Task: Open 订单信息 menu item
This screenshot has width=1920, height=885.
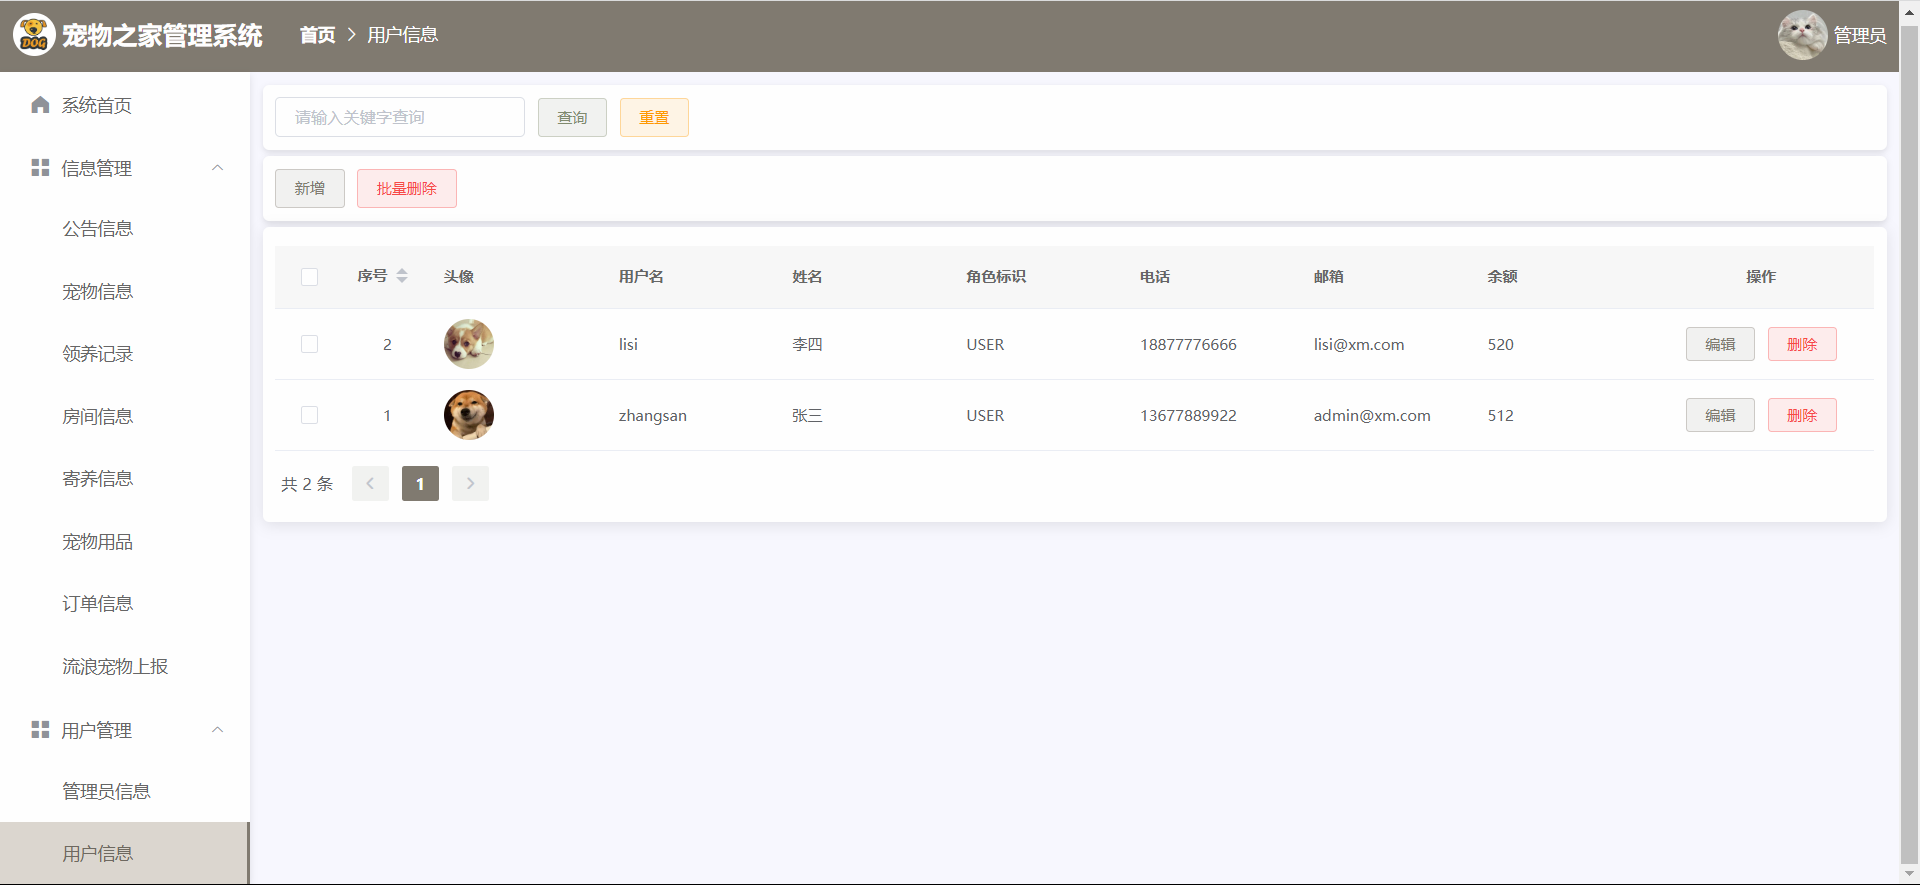Action: (125, 604)
